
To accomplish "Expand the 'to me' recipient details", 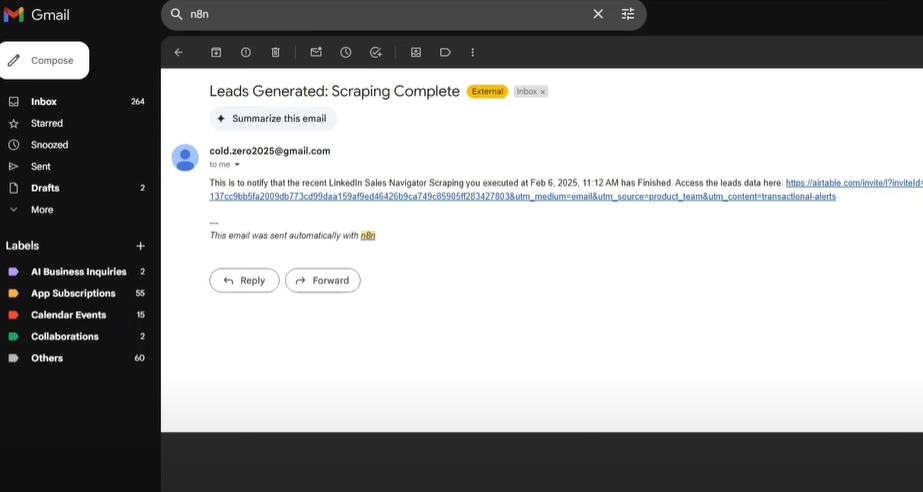I will click(x=237, y=165).
